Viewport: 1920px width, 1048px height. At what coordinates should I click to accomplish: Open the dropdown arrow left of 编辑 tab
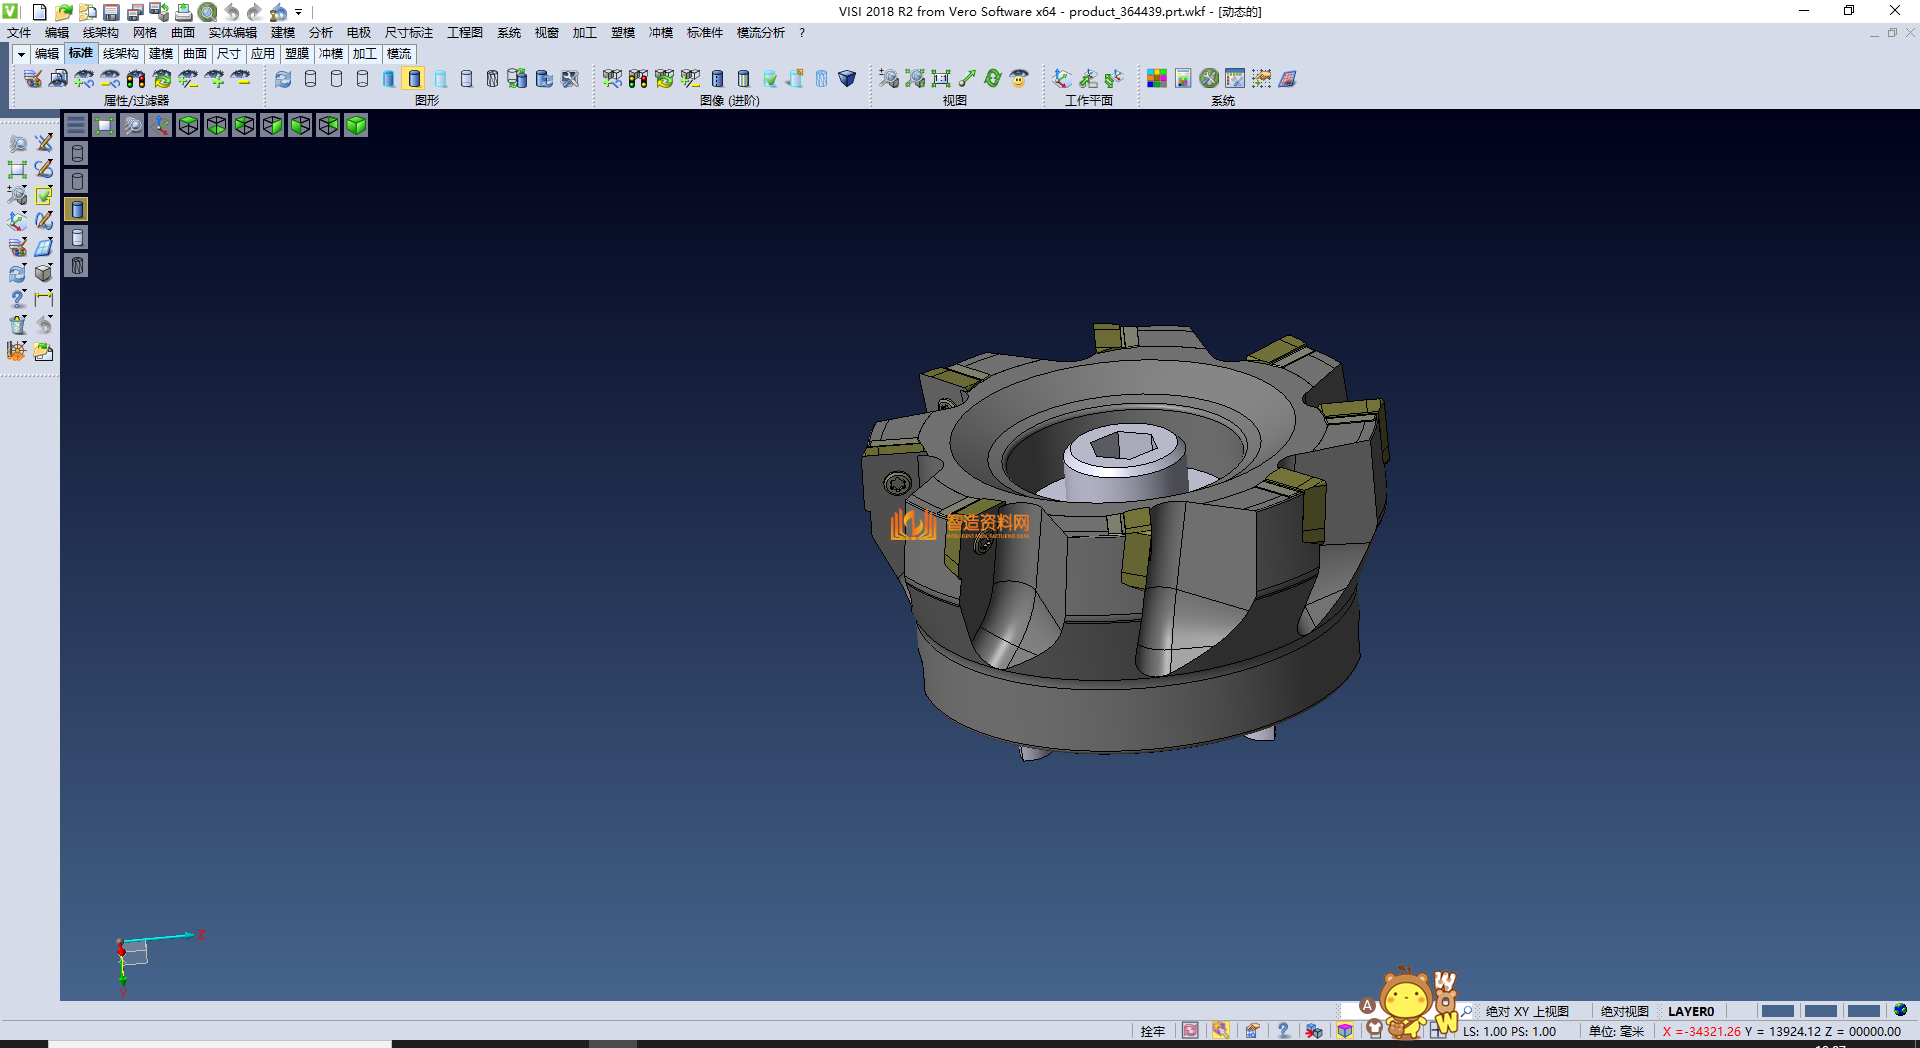21,54
